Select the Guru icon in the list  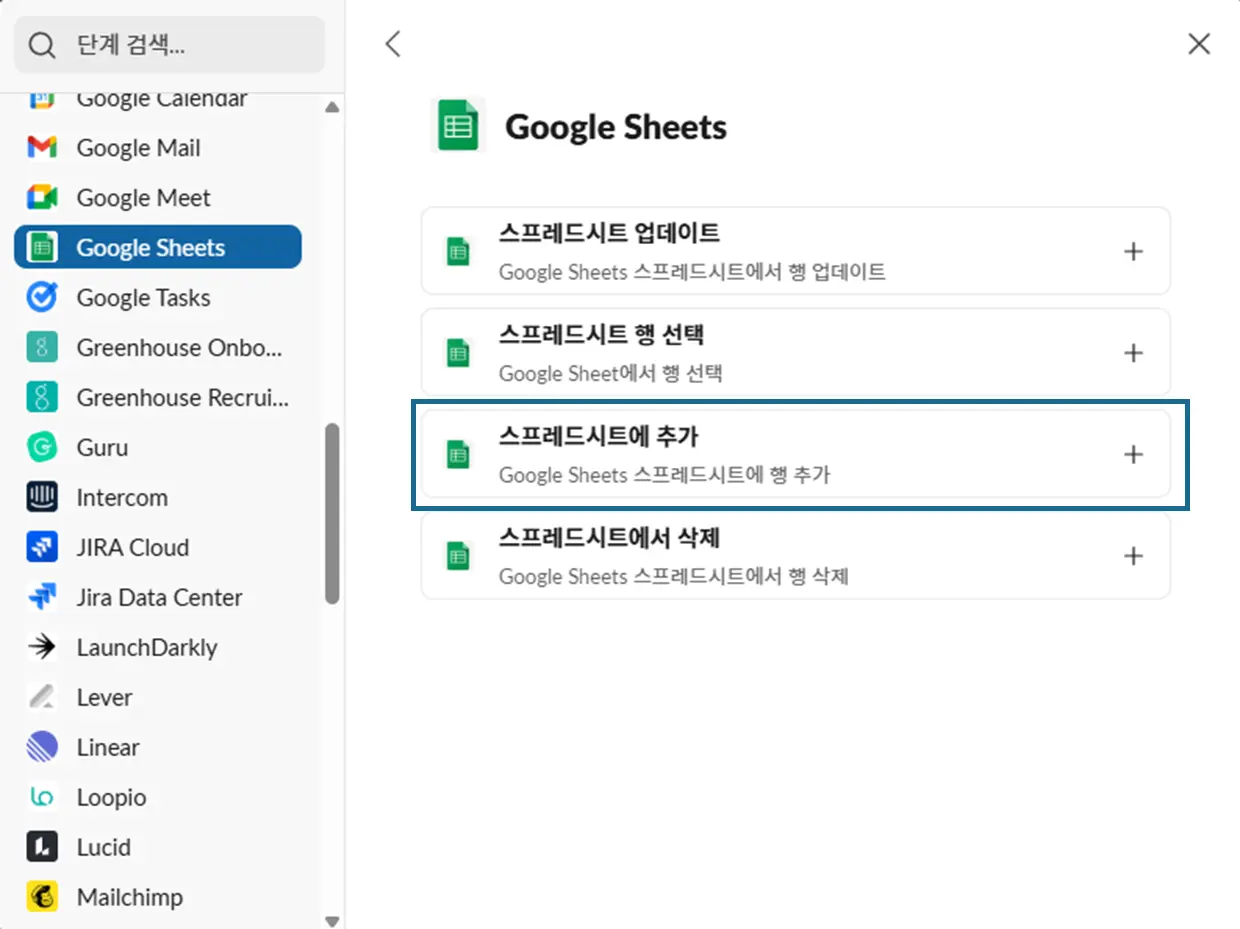coord(42,448)
